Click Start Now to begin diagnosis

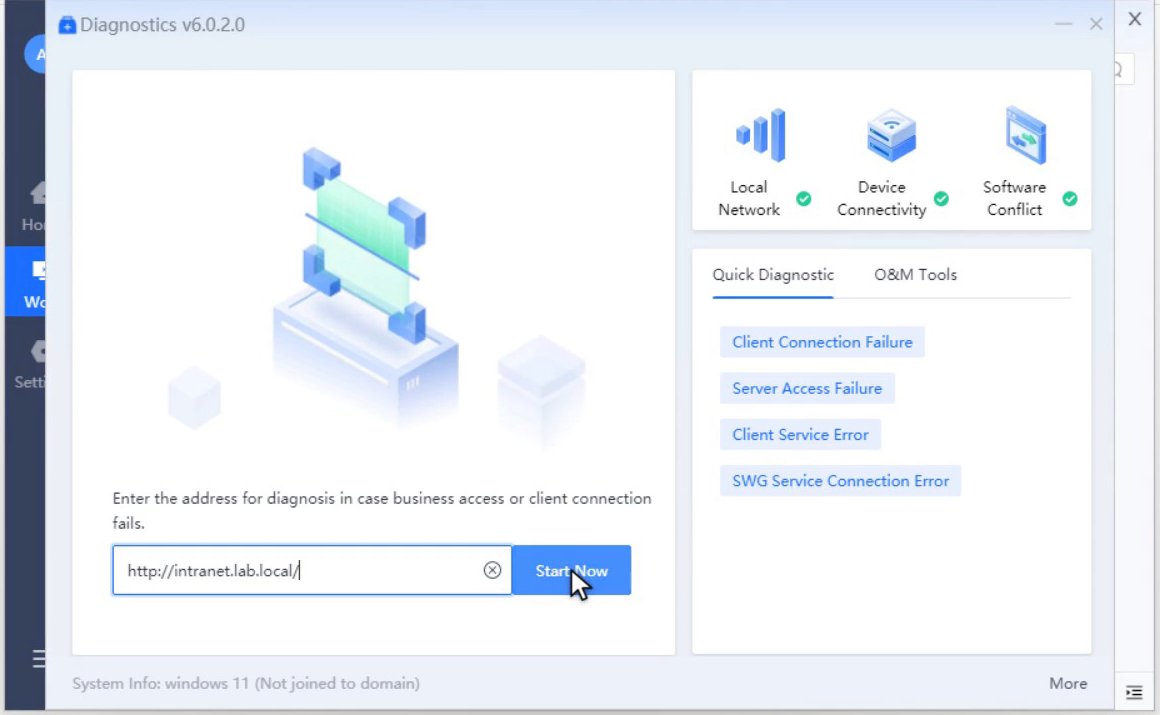(x=571, y=570)
